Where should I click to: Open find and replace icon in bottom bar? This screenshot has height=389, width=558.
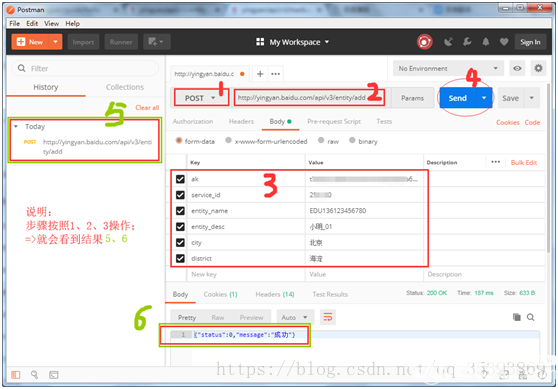pos(35,374)
